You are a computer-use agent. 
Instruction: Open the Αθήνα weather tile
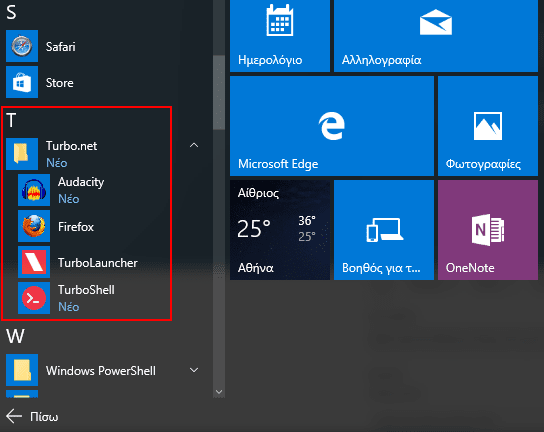(x=280, y=230)
